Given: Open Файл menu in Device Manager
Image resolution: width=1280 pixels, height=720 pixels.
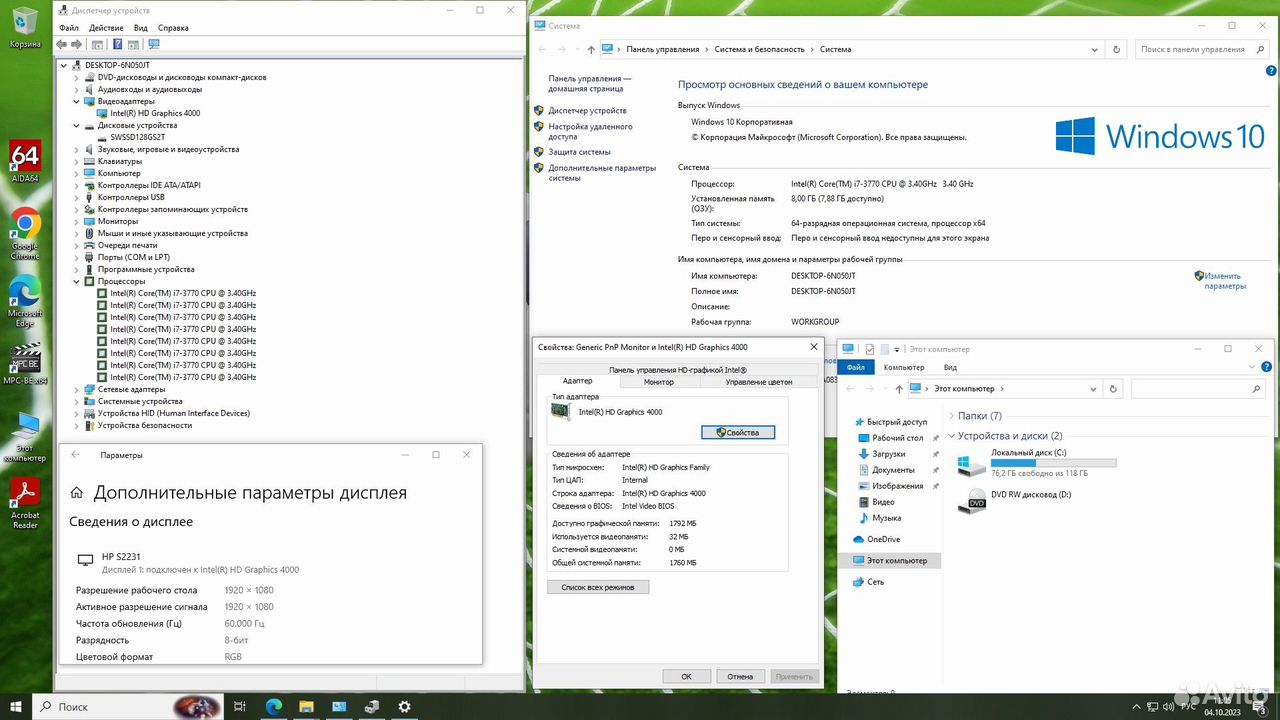Looking at the screenshot, I should coord(68,28).
